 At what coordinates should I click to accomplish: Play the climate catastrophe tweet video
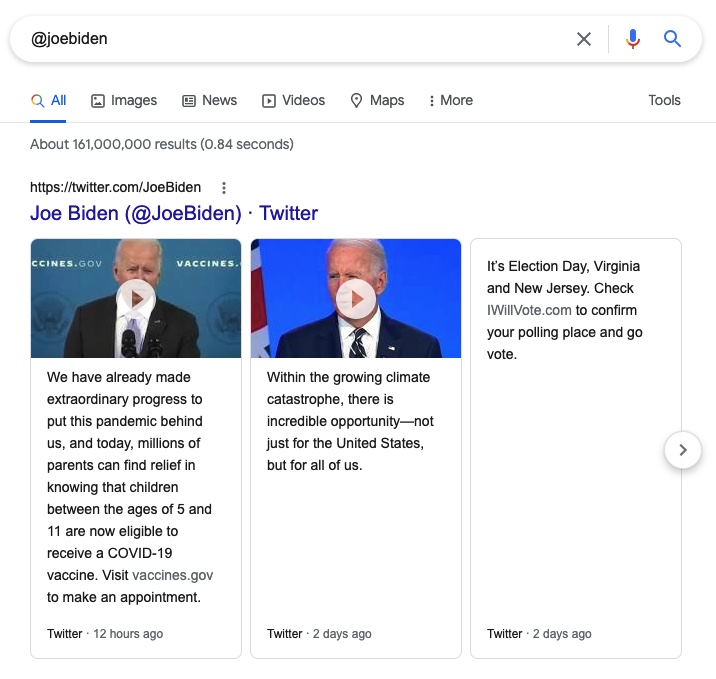point(356,298)
